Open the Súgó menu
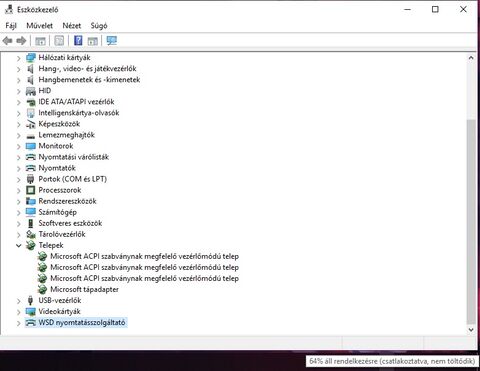 tap(99, 26)
